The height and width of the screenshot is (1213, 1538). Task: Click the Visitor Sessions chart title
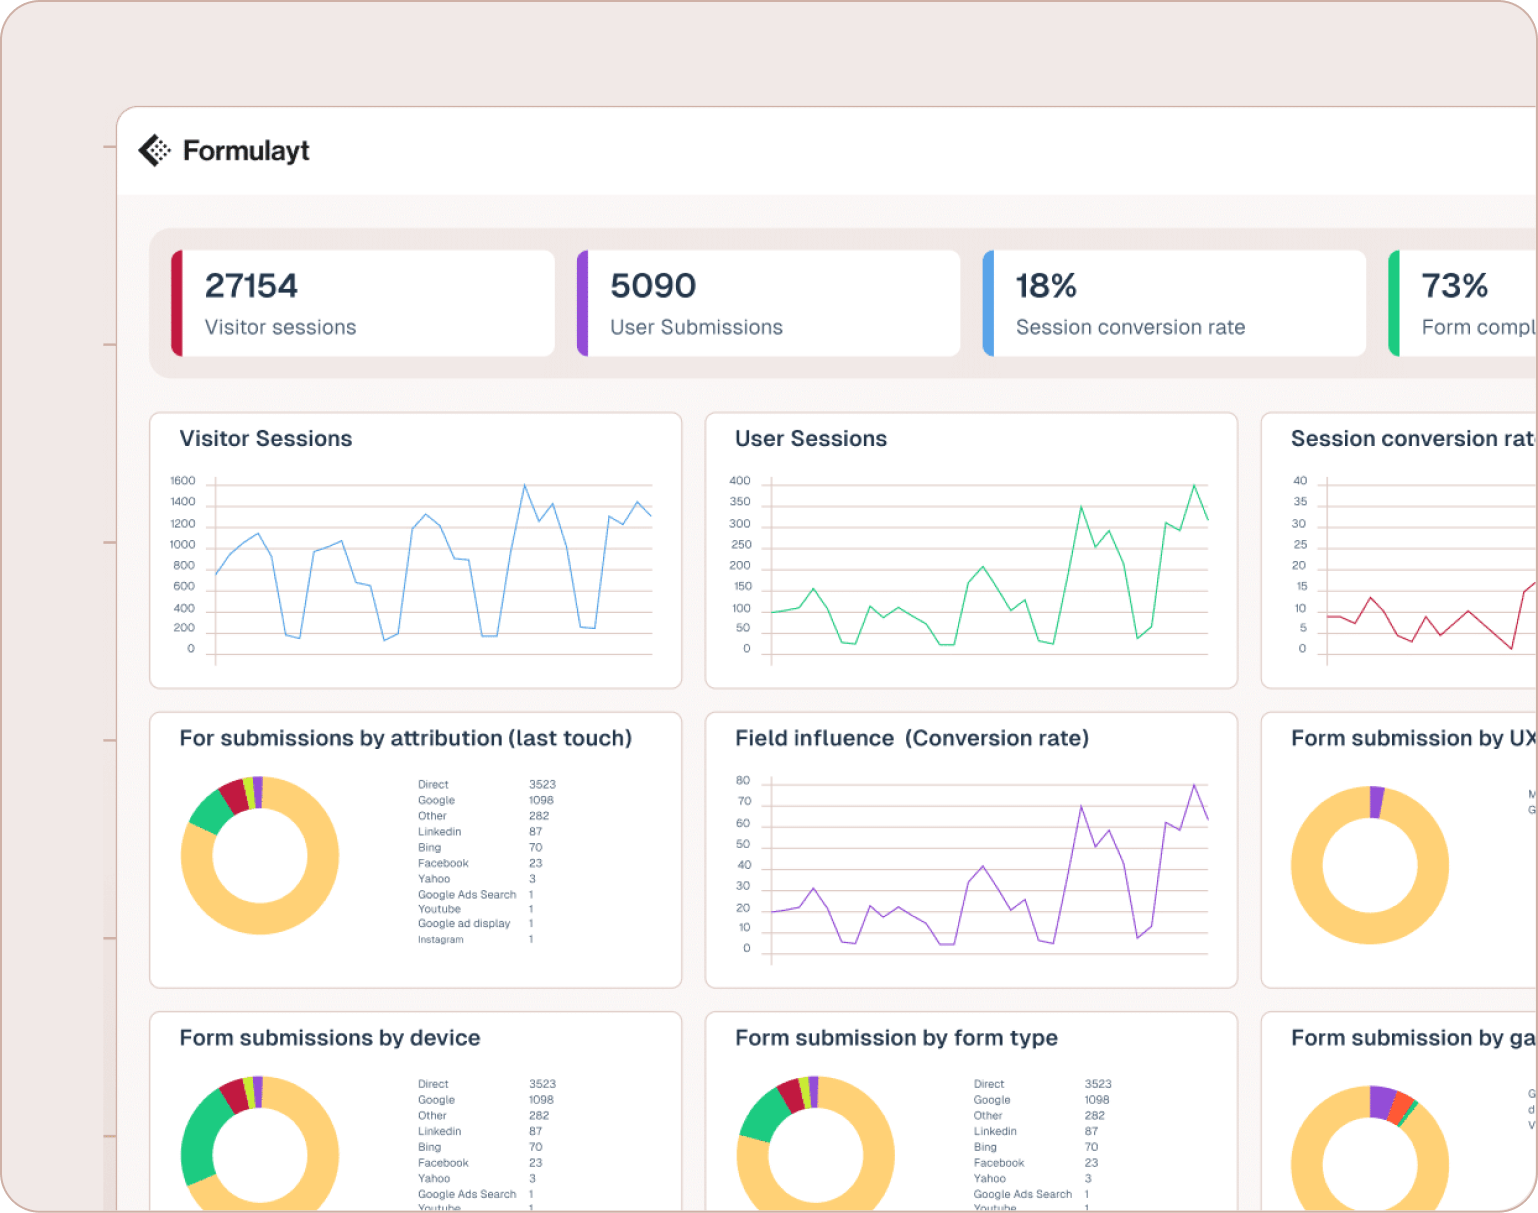266,439
